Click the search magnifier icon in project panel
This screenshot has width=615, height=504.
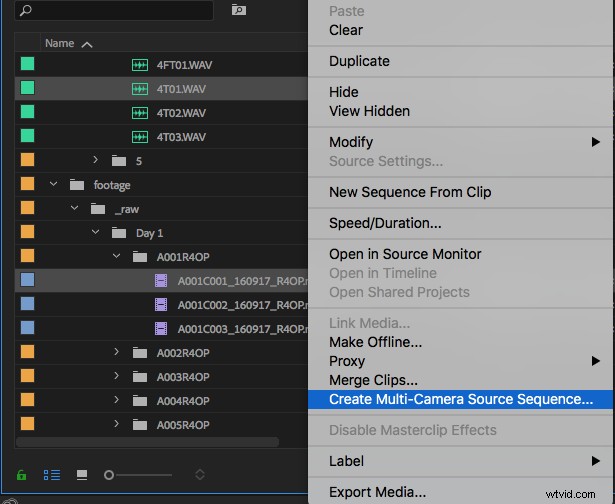coord(25,10)
